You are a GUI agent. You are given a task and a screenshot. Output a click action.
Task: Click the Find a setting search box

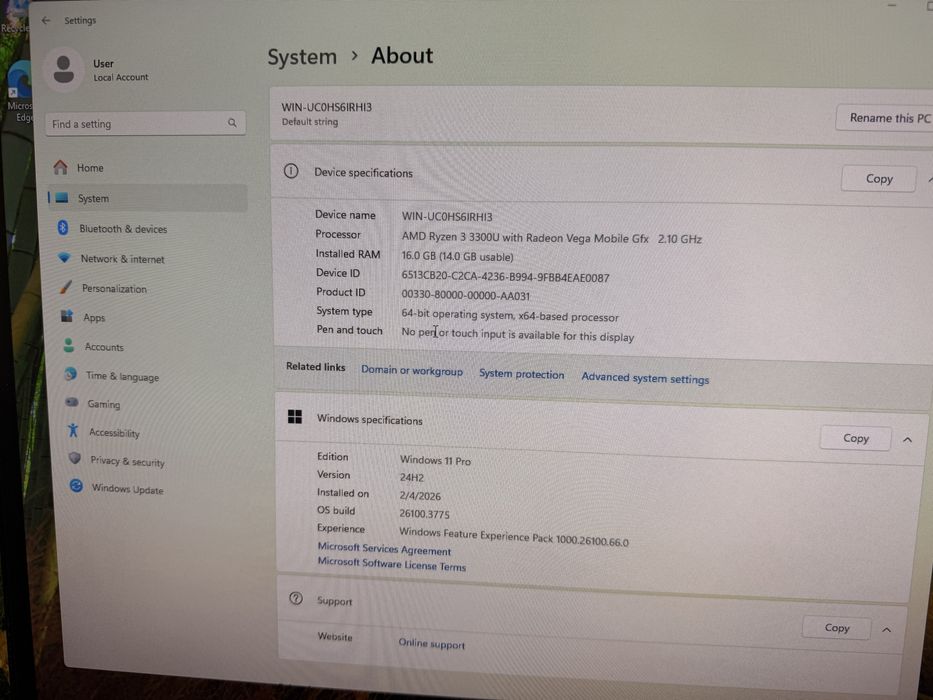[x=145, y=123]
